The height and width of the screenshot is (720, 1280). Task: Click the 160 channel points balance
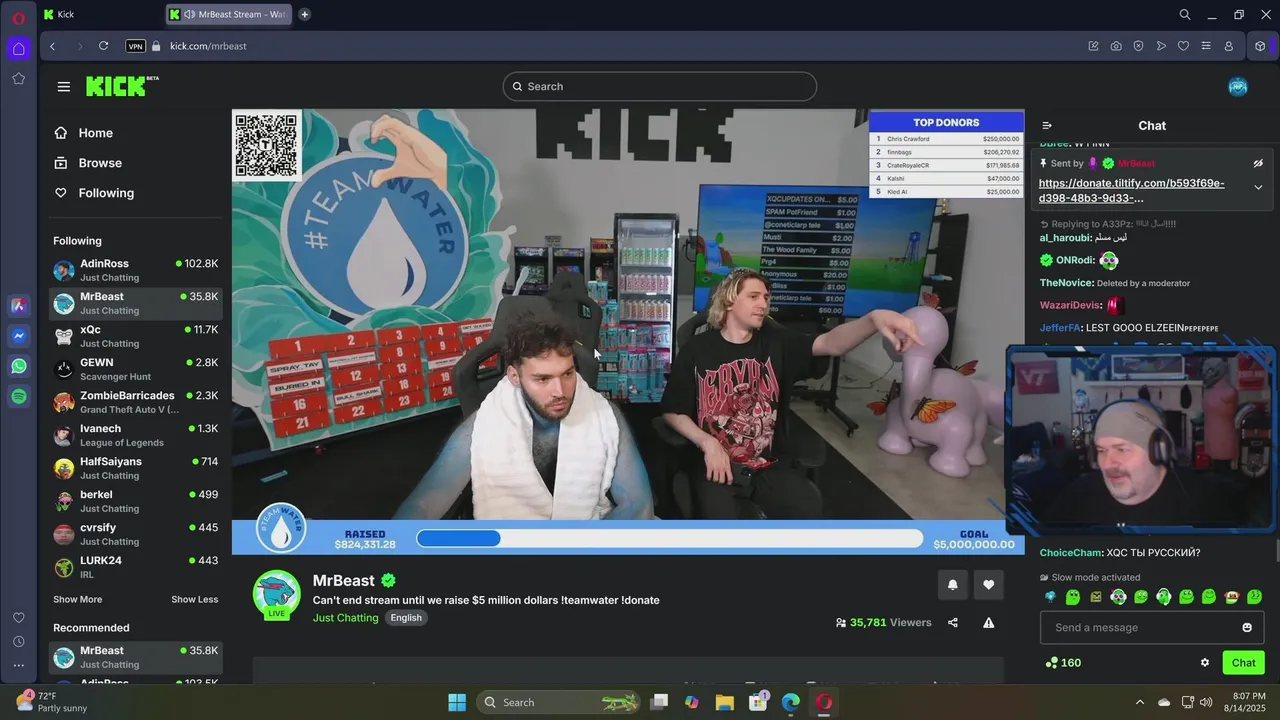(x=1063, y=662)
